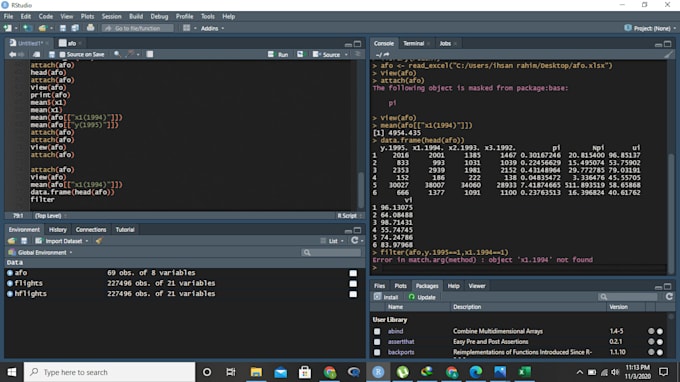Click the re-run previous code icon

300,54
